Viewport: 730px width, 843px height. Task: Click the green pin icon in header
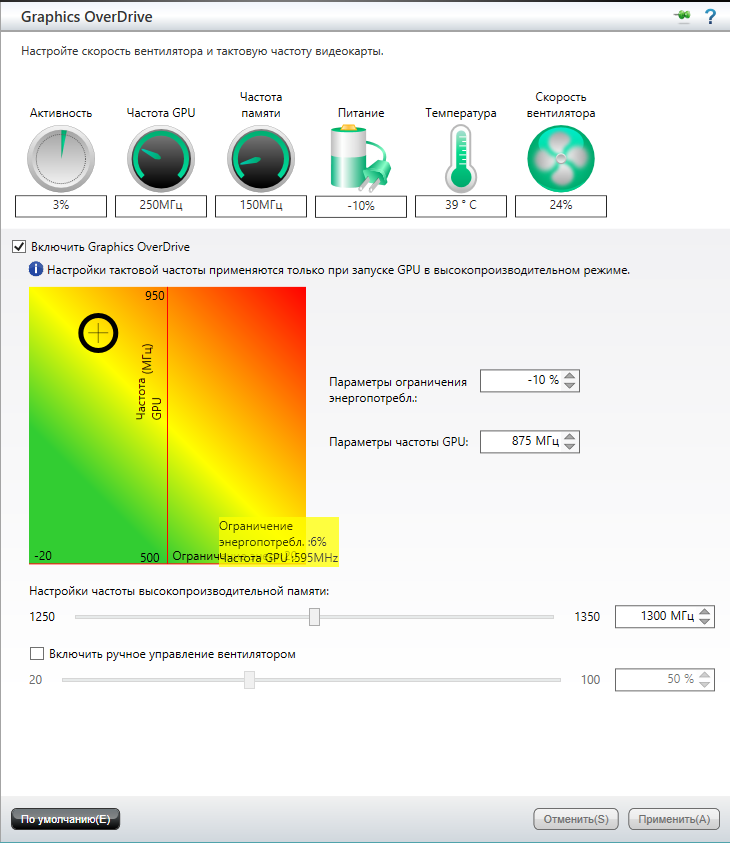[x=683, y=16]
